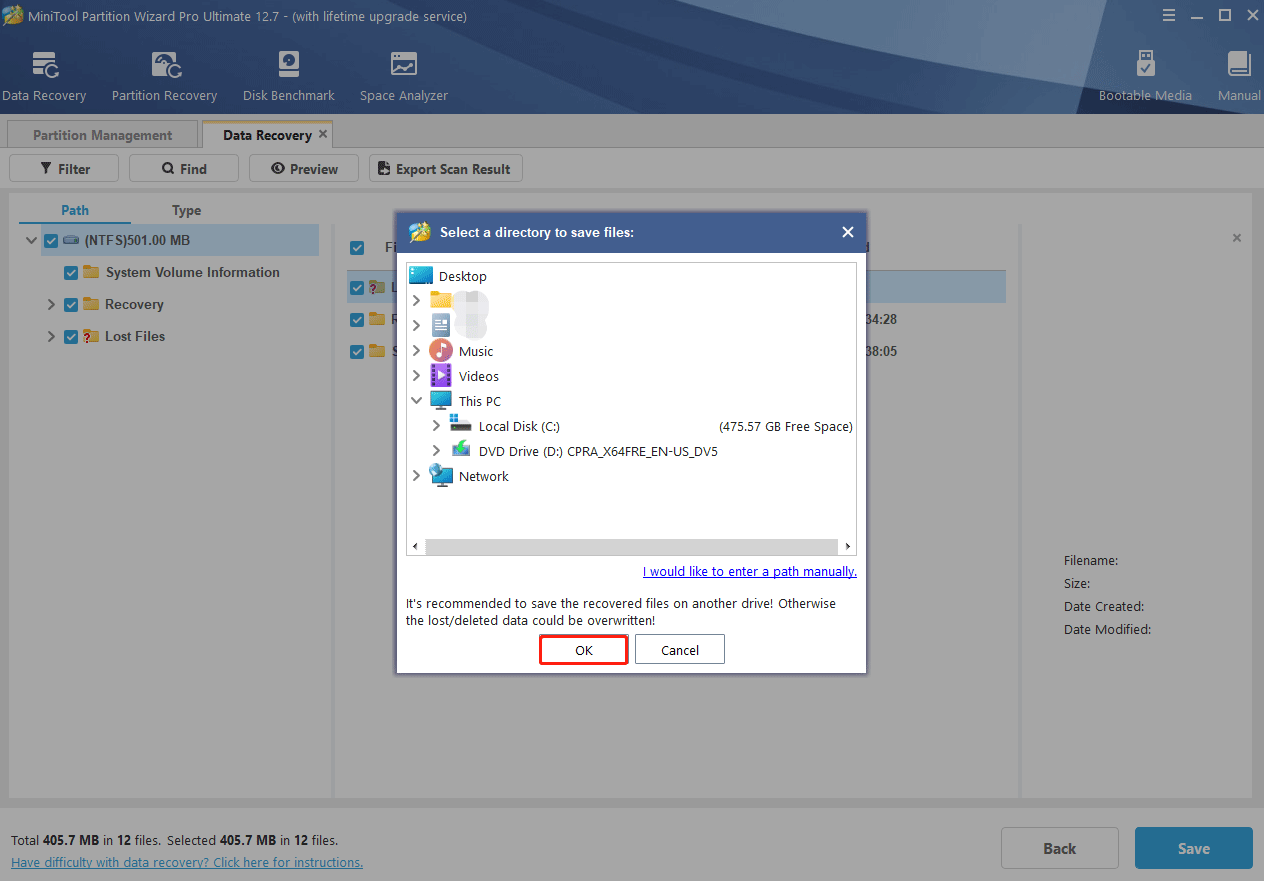The height and width of the screenshot is (881, 1264).
Task: Expand the Network tree node
Action: (416, 476)
